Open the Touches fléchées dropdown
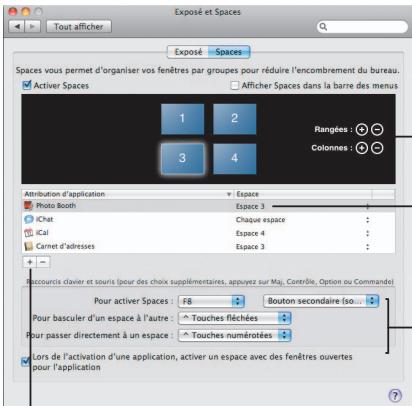Image resolution: width=412 pixels, height=406 pixels. click(x=235, y=318)
